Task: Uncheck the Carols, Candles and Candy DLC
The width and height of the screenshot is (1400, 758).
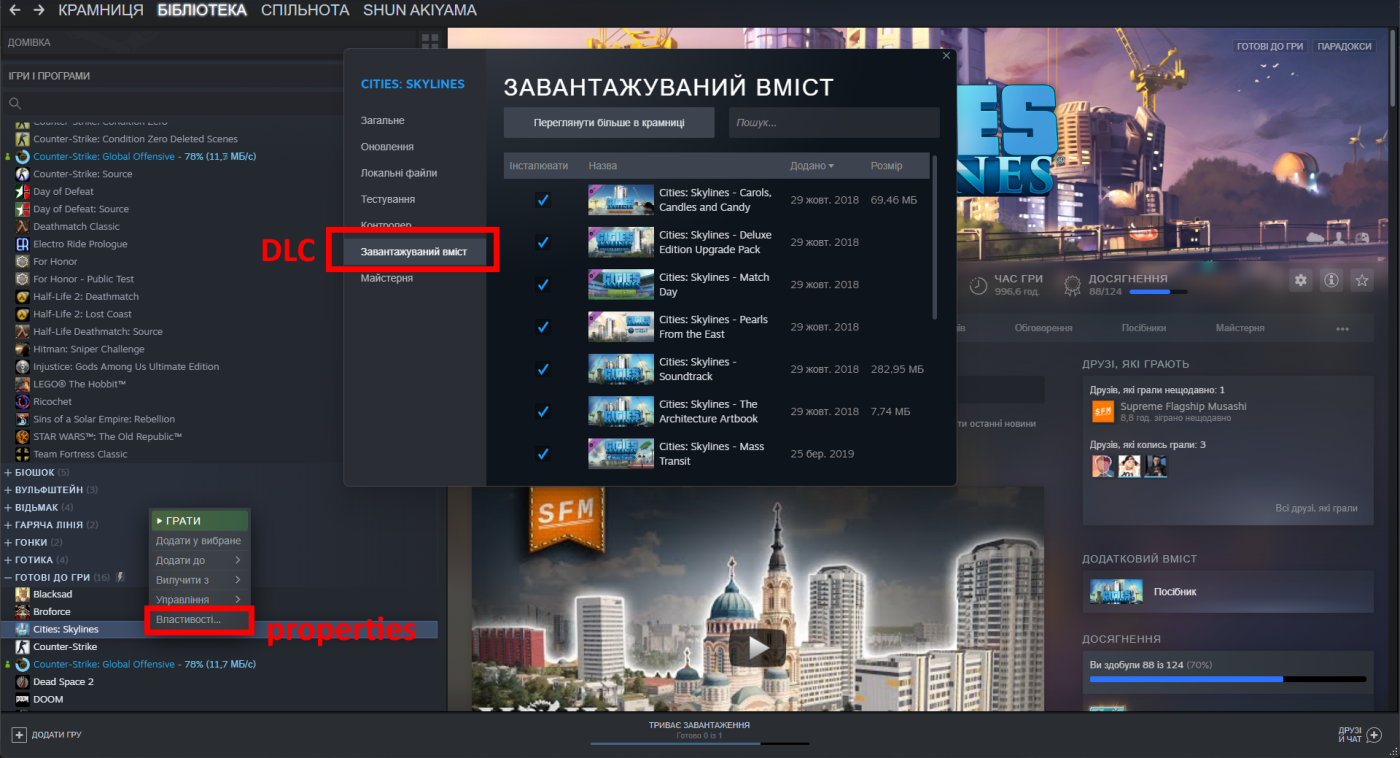Action: click(x=542, y=199)
